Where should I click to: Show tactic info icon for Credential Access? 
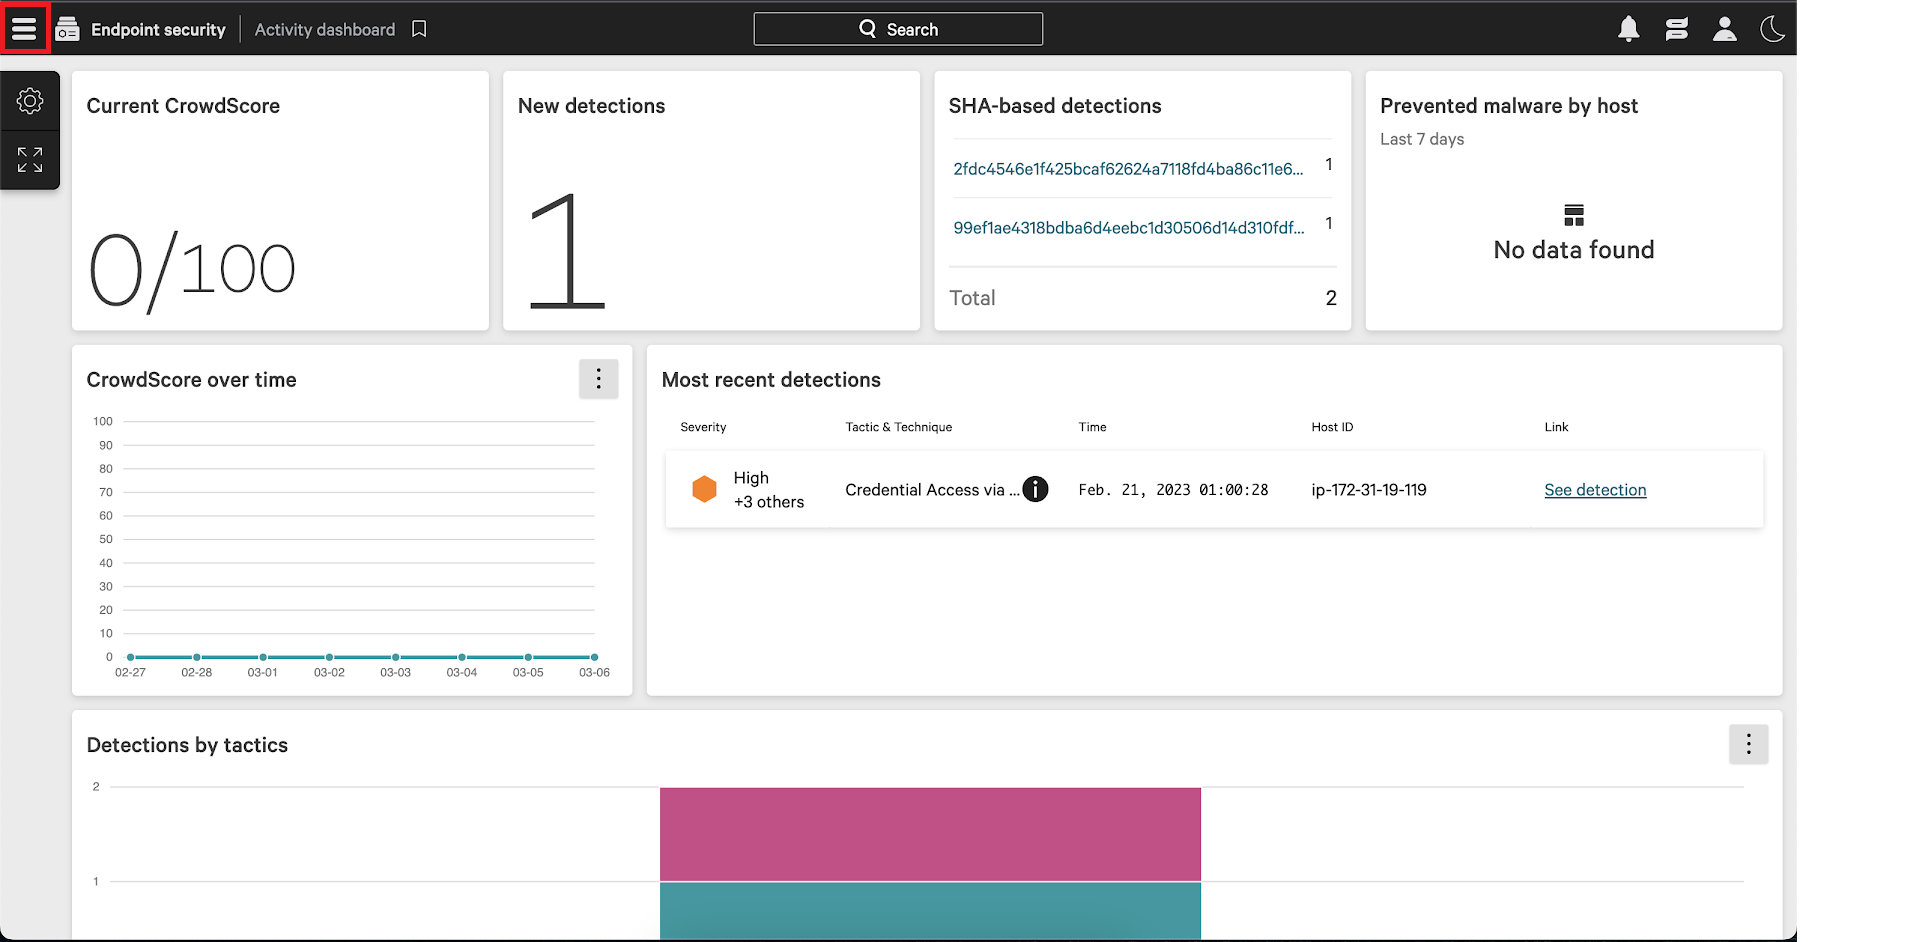click(1035, 489)
